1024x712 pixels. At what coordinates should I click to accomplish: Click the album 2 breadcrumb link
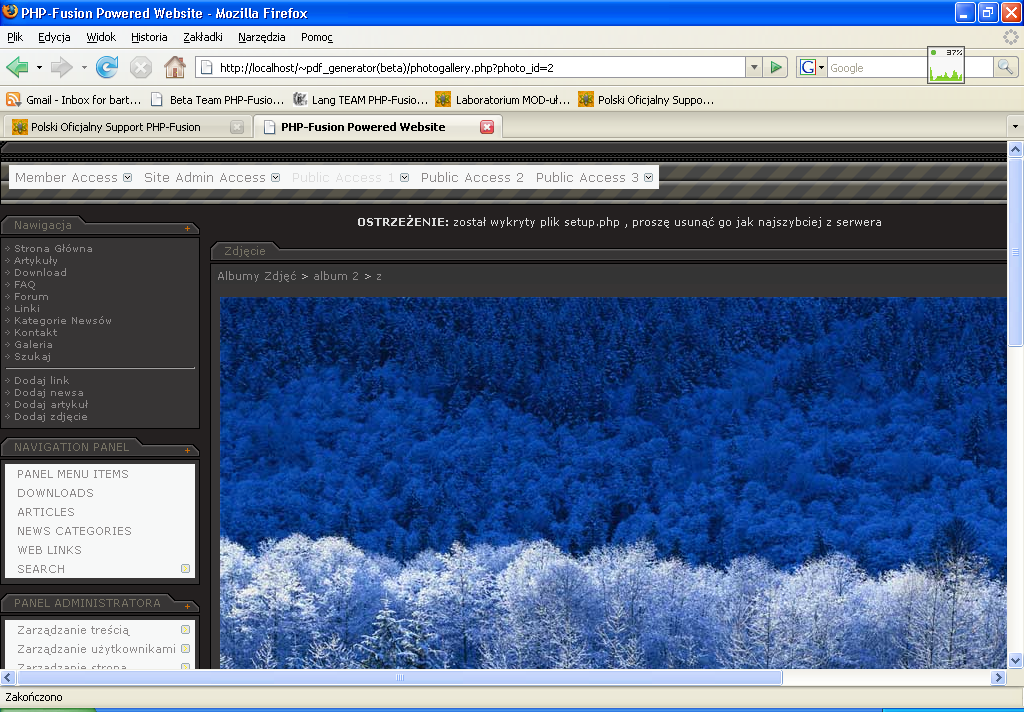(x=336, y=276)
